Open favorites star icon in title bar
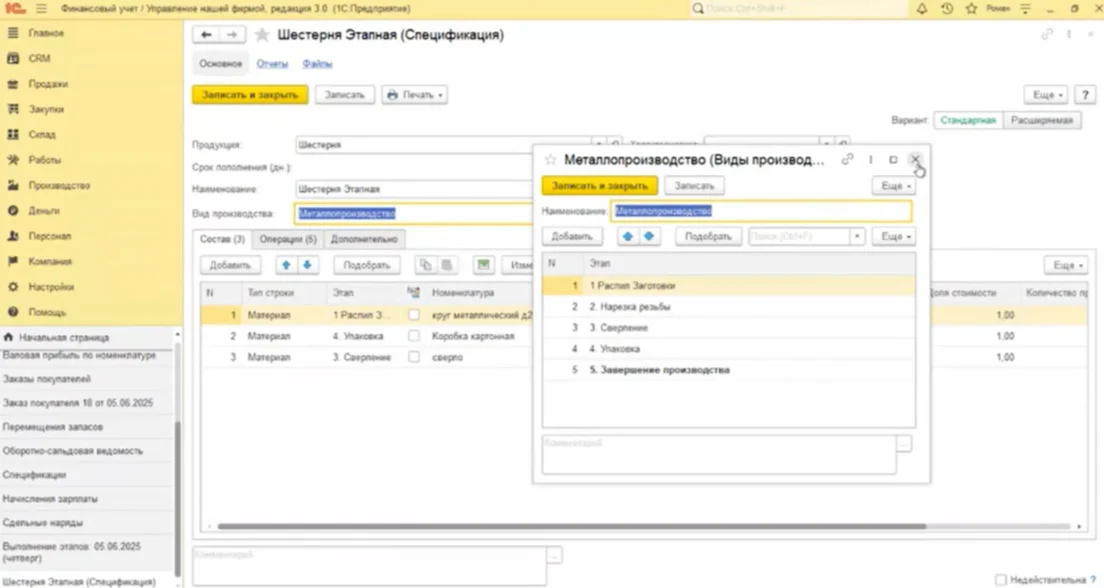The height and width of the screenshot is (588, 1104). (x=972, y=8)
